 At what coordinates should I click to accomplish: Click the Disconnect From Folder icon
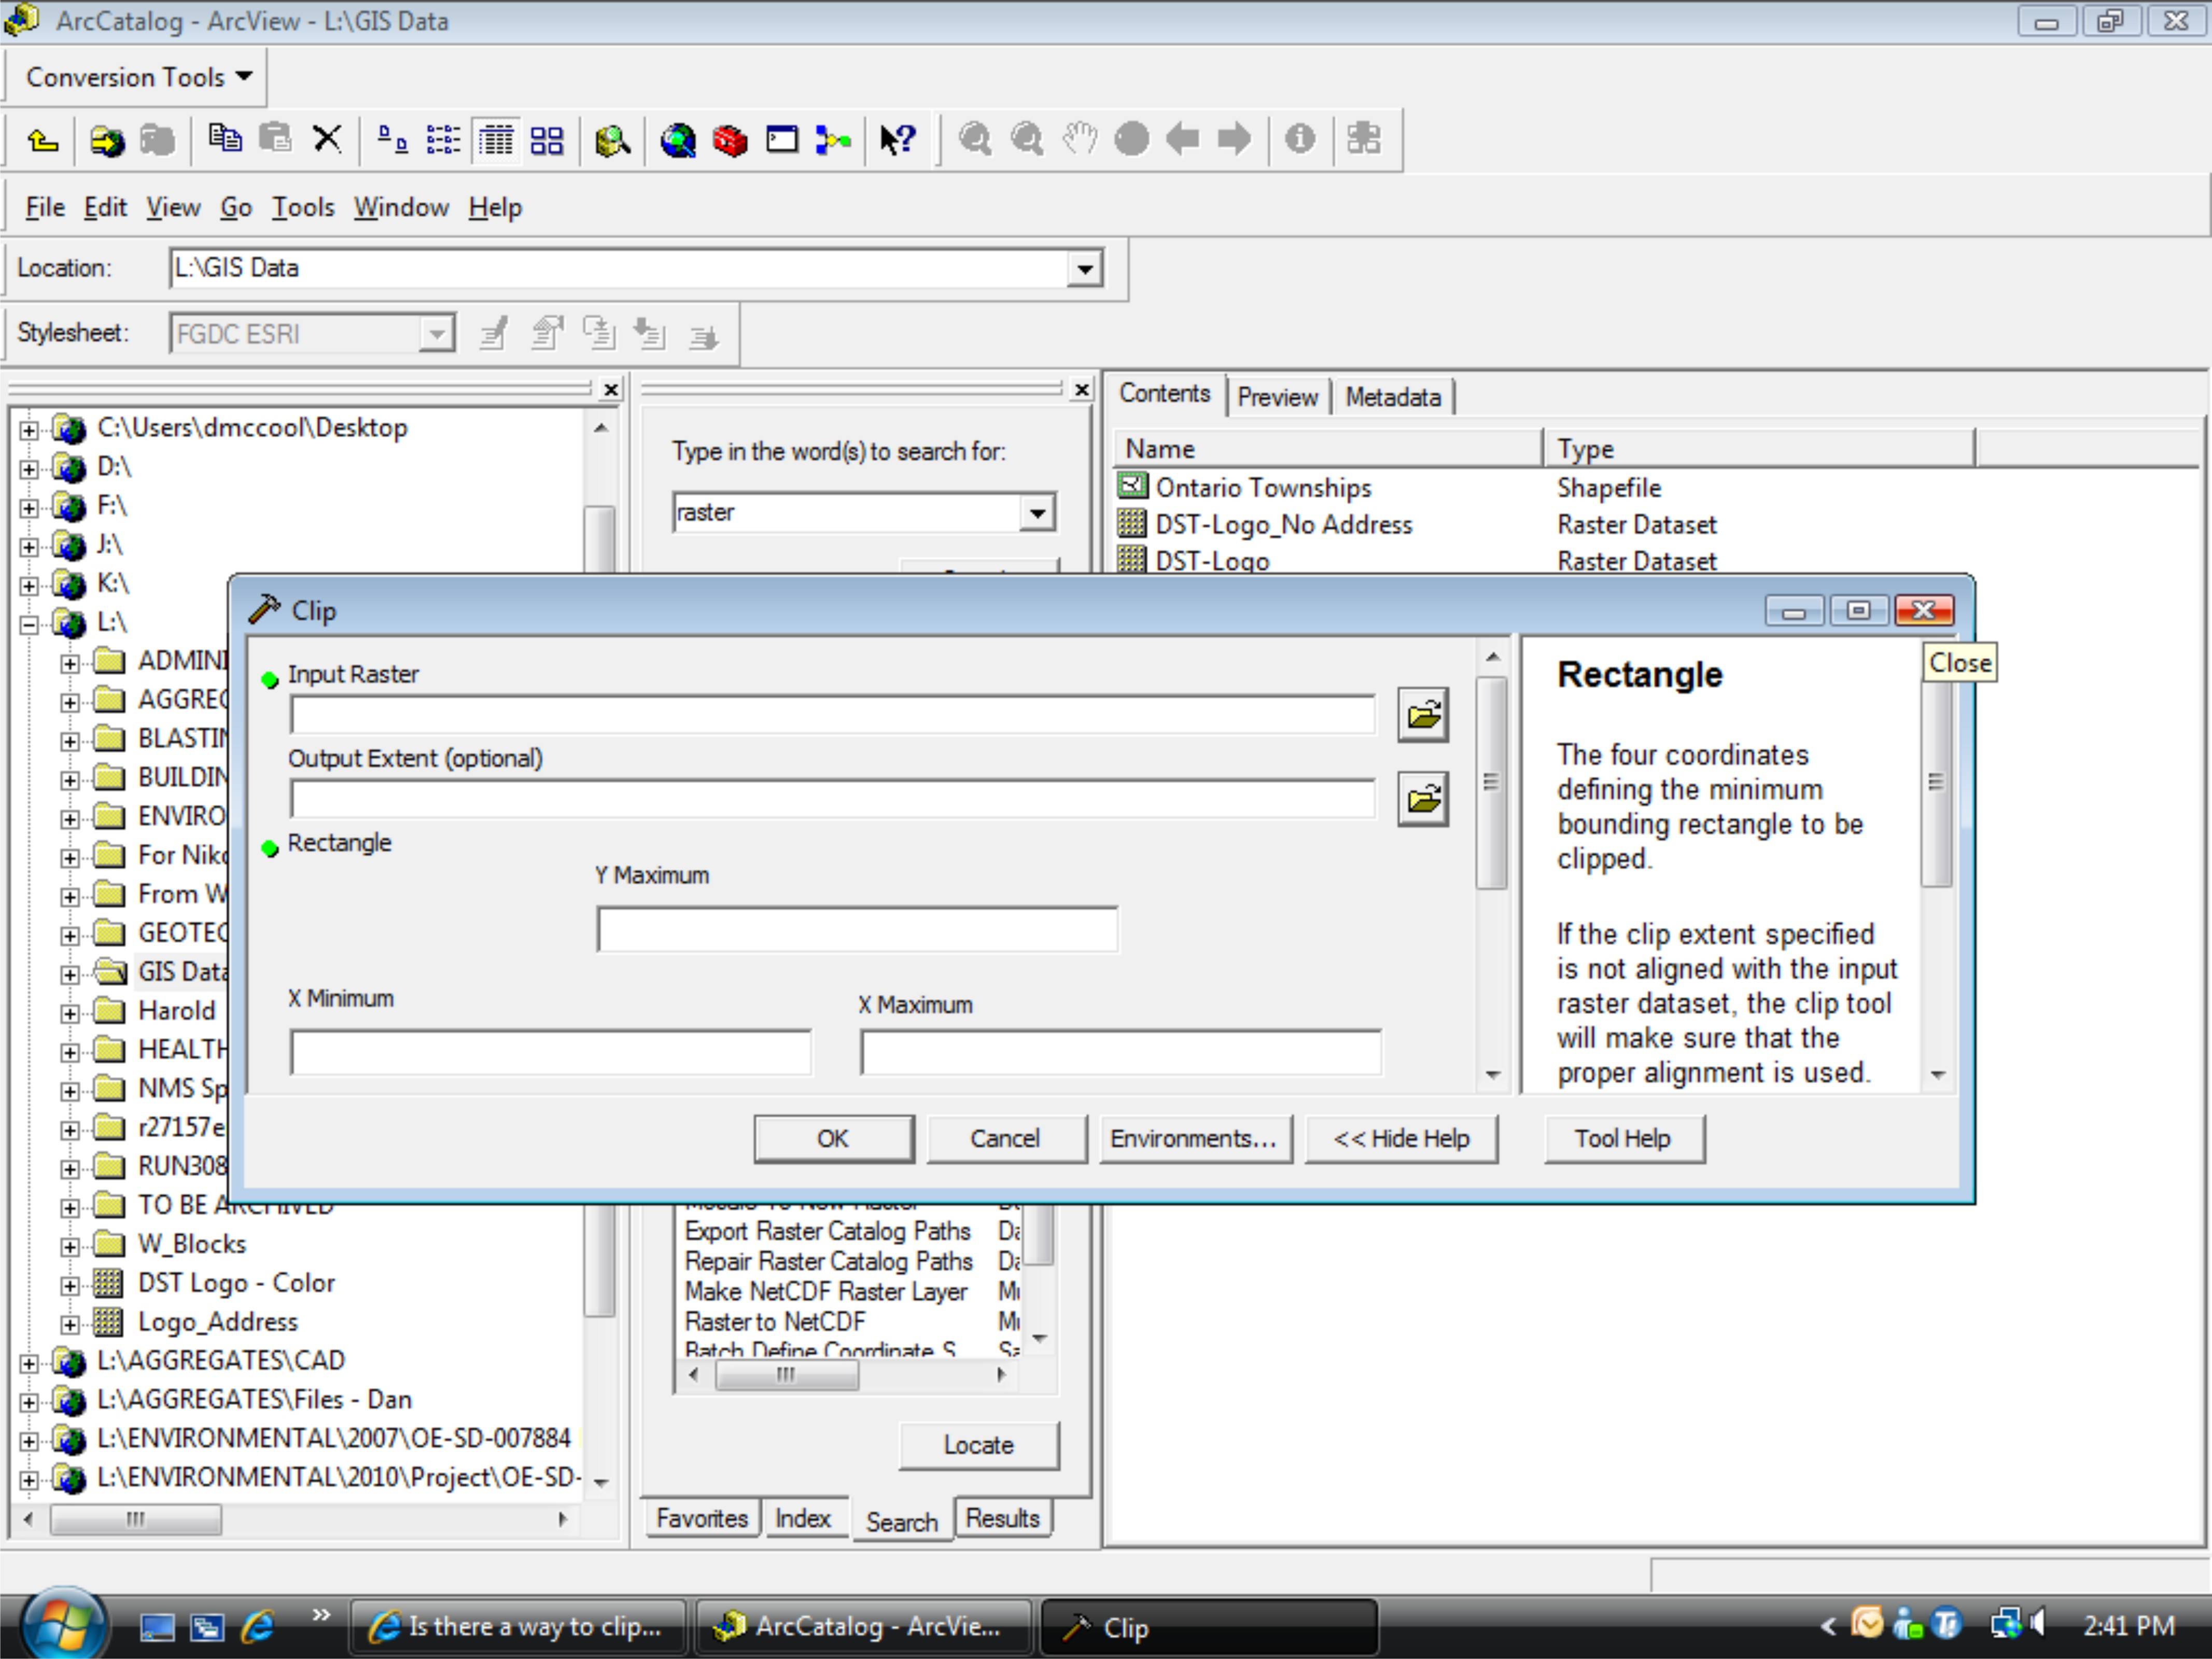point(157,140)
